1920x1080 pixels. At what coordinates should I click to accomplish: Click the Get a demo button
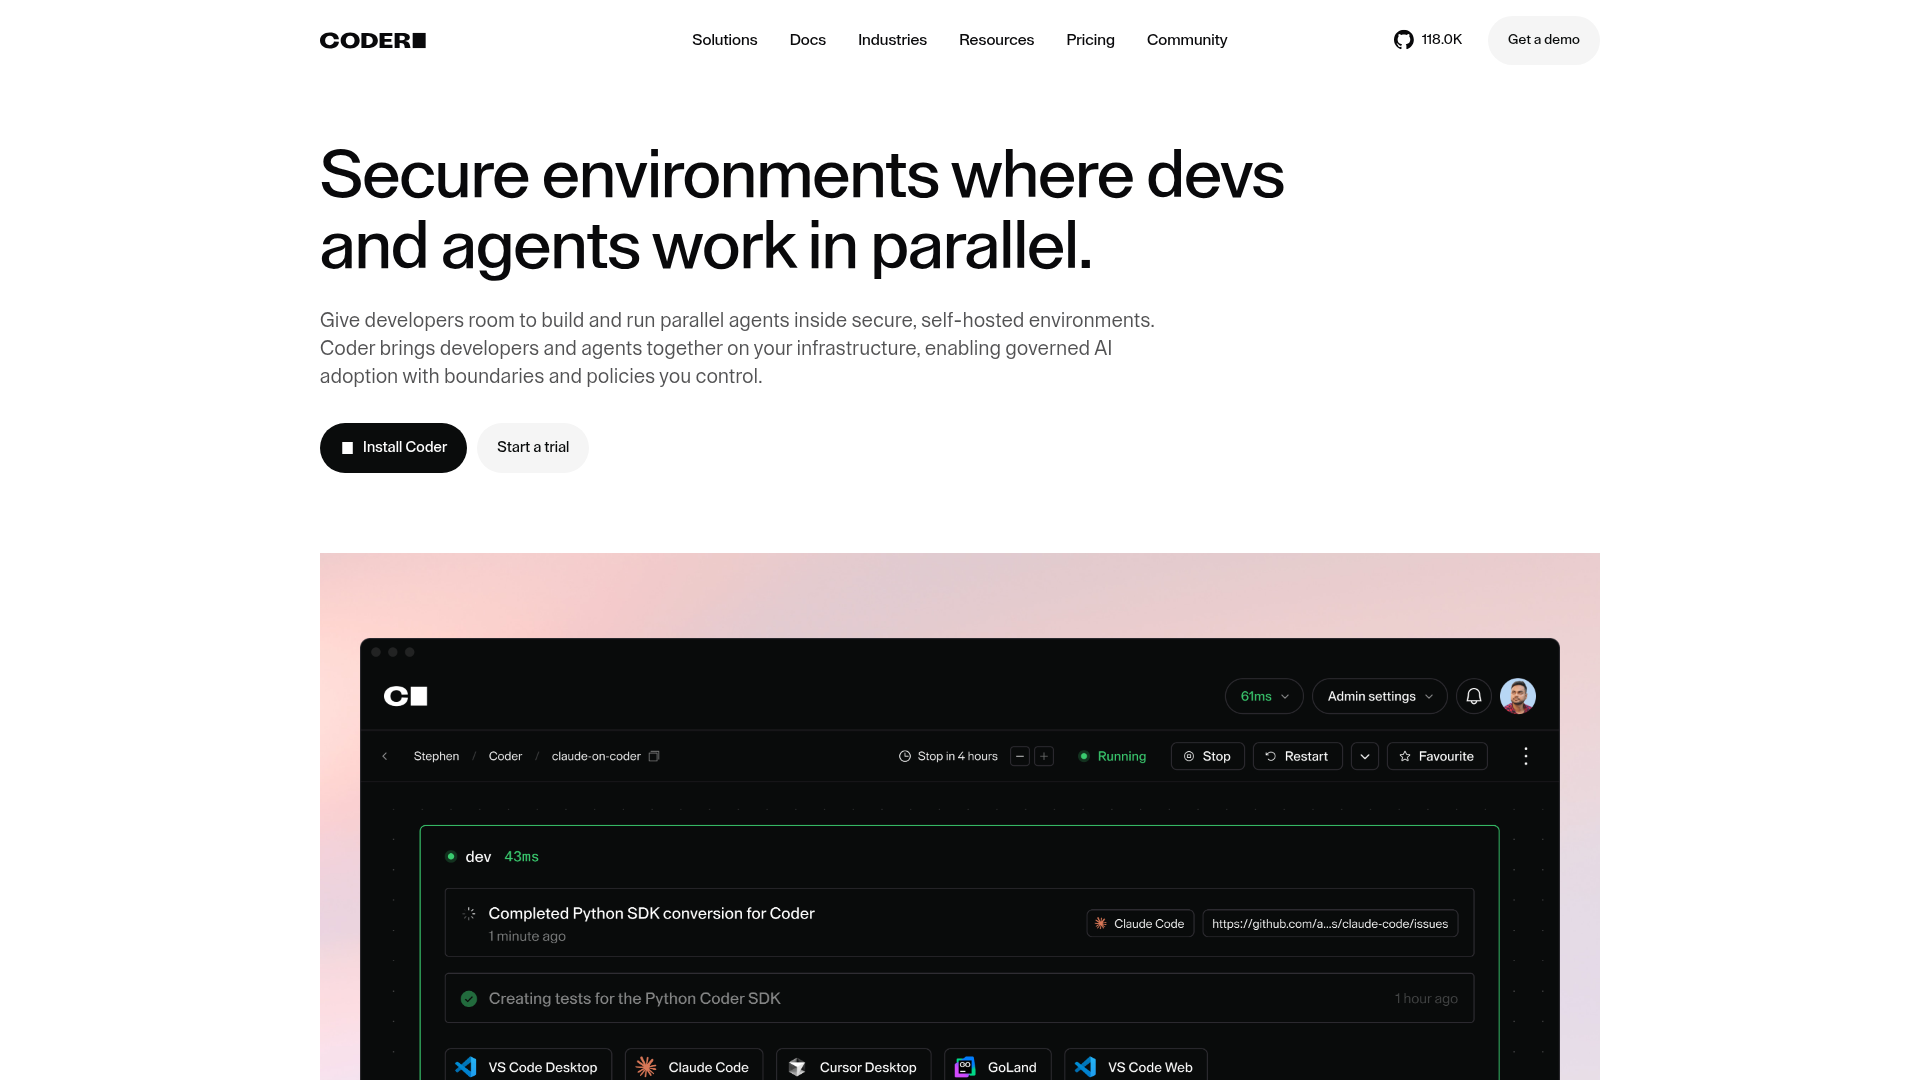1543,40
